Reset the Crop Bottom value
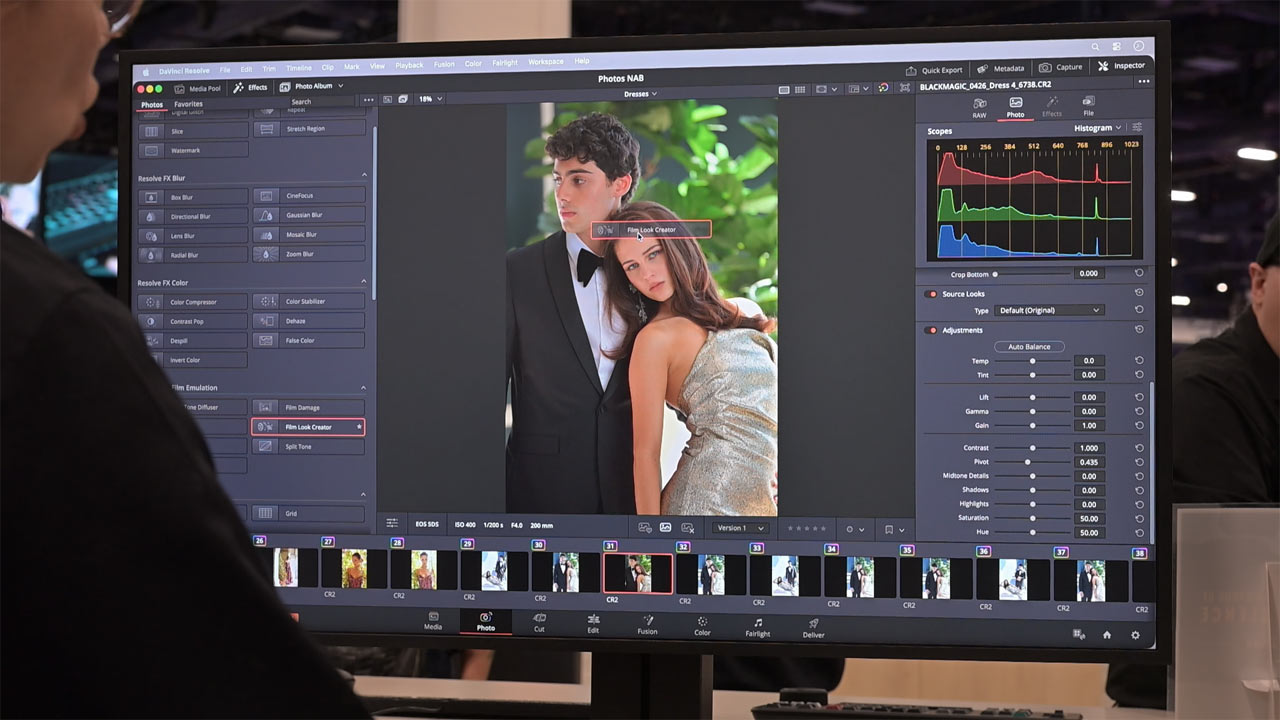1280x720 pixels. pyautogui.click(x=1139, y=273)
